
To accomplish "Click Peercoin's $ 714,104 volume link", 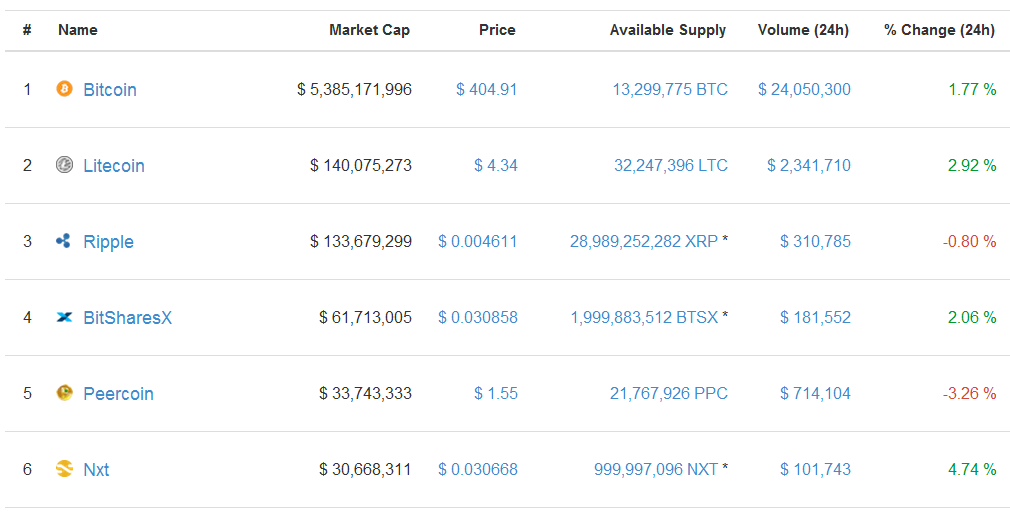I will coord(815,394).
